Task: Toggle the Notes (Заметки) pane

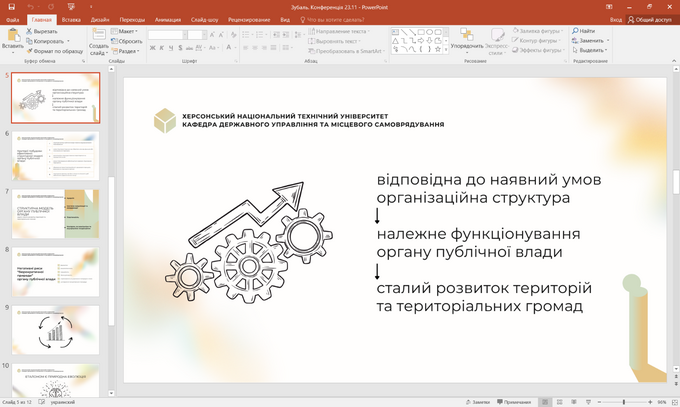Action: point(477,401)
